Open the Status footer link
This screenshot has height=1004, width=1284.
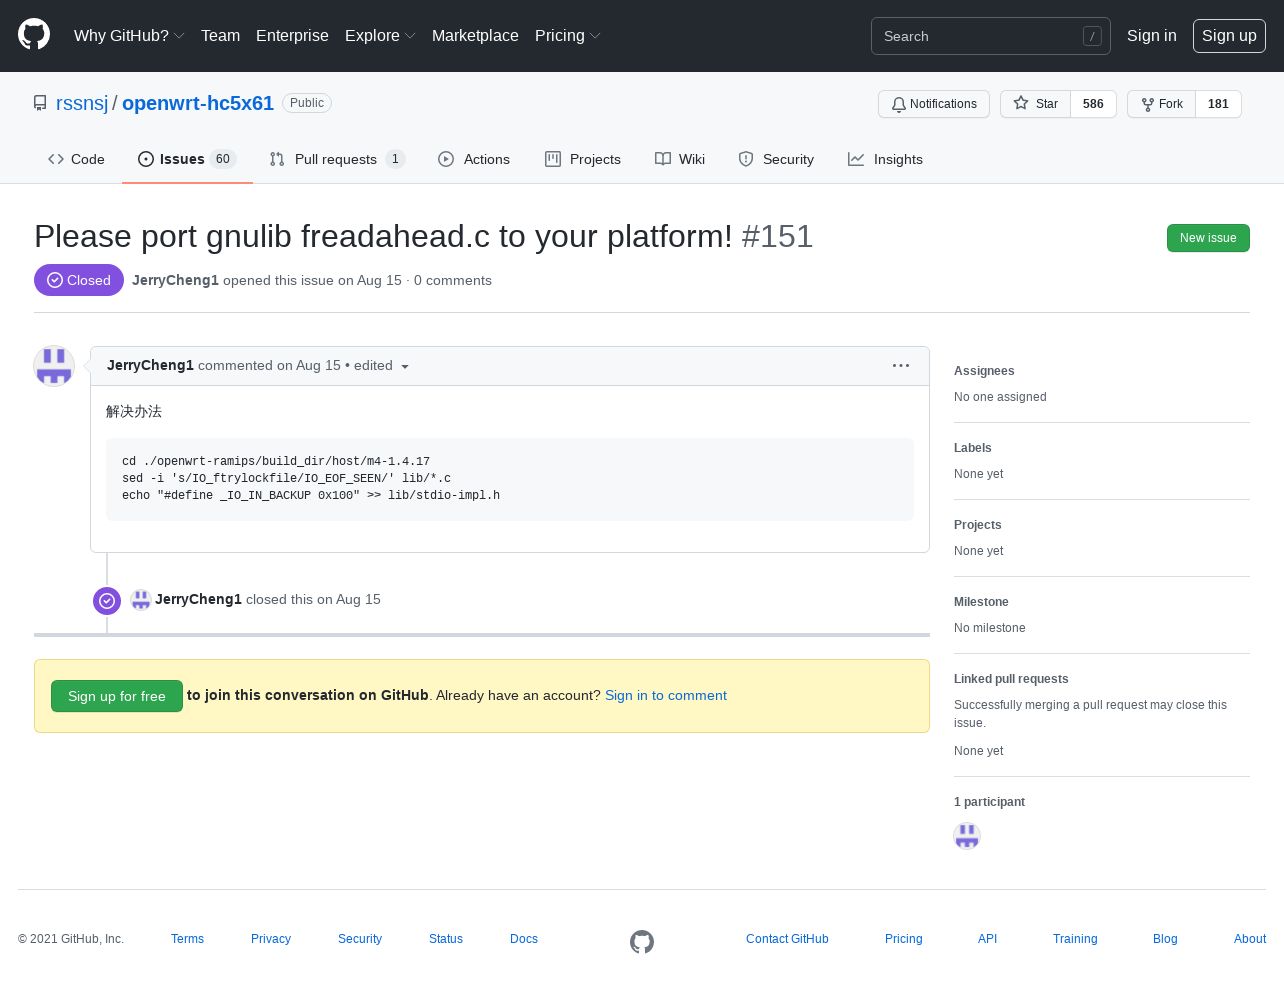click(x=446, y=939)
